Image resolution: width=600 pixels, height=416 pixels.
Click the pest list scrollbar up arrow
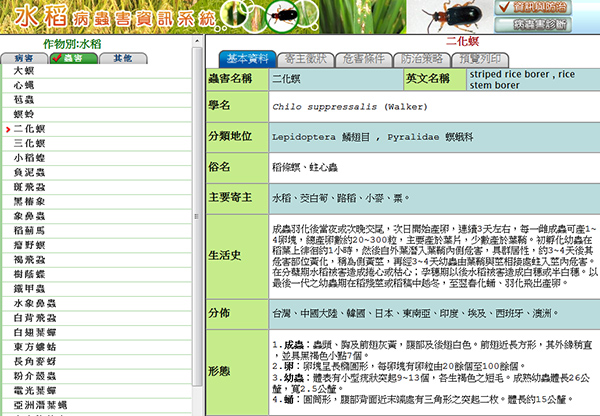click(x=197, y=41)
